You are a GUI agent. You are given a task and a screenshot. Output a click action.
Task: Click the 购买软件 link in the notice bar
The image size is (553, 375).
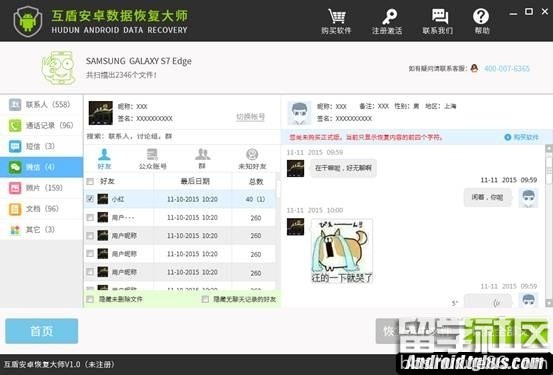pos(522,137)
